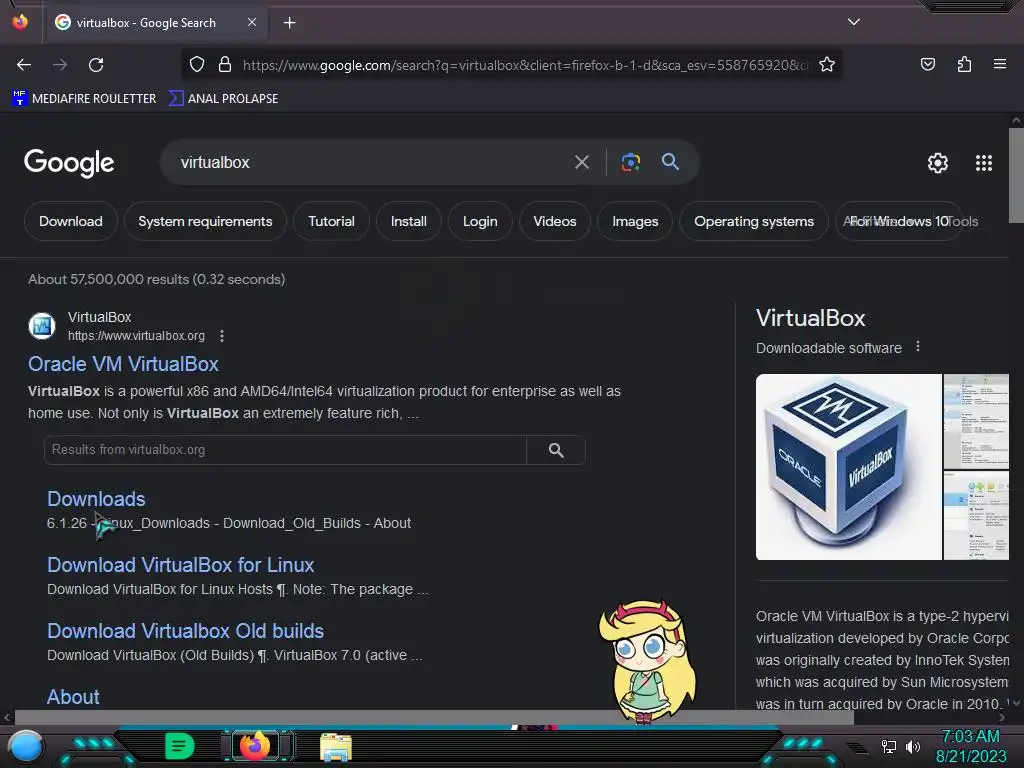The image size is (1024, 768).
Task: Open more options next to Downloadable software
Action: [918, 347]
